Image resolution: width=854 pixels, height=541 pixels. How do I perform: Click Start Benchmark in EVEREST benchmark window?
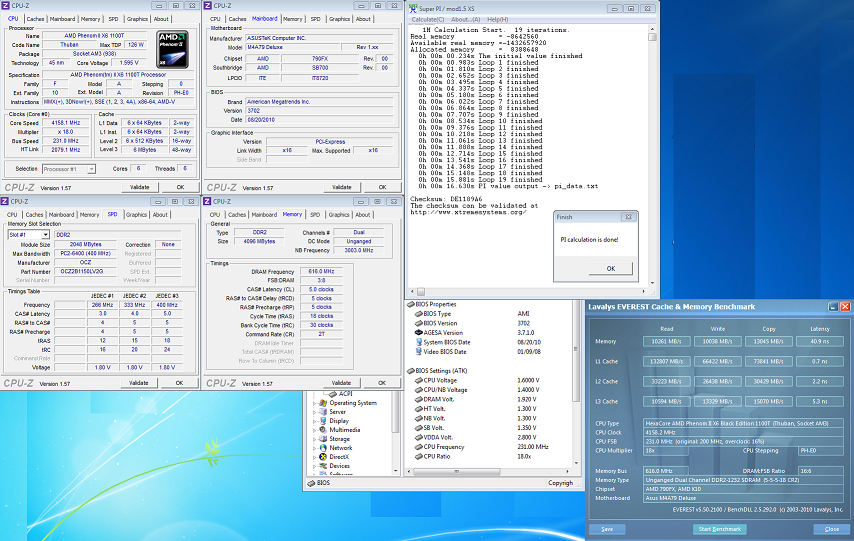[x=719, y=529]
